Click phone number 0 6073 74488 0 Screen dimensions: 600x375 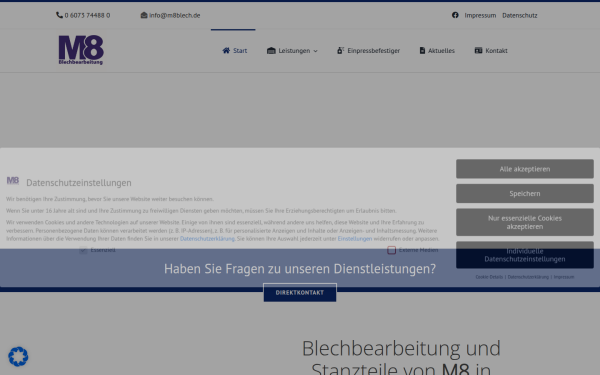(x=87, y=15)
